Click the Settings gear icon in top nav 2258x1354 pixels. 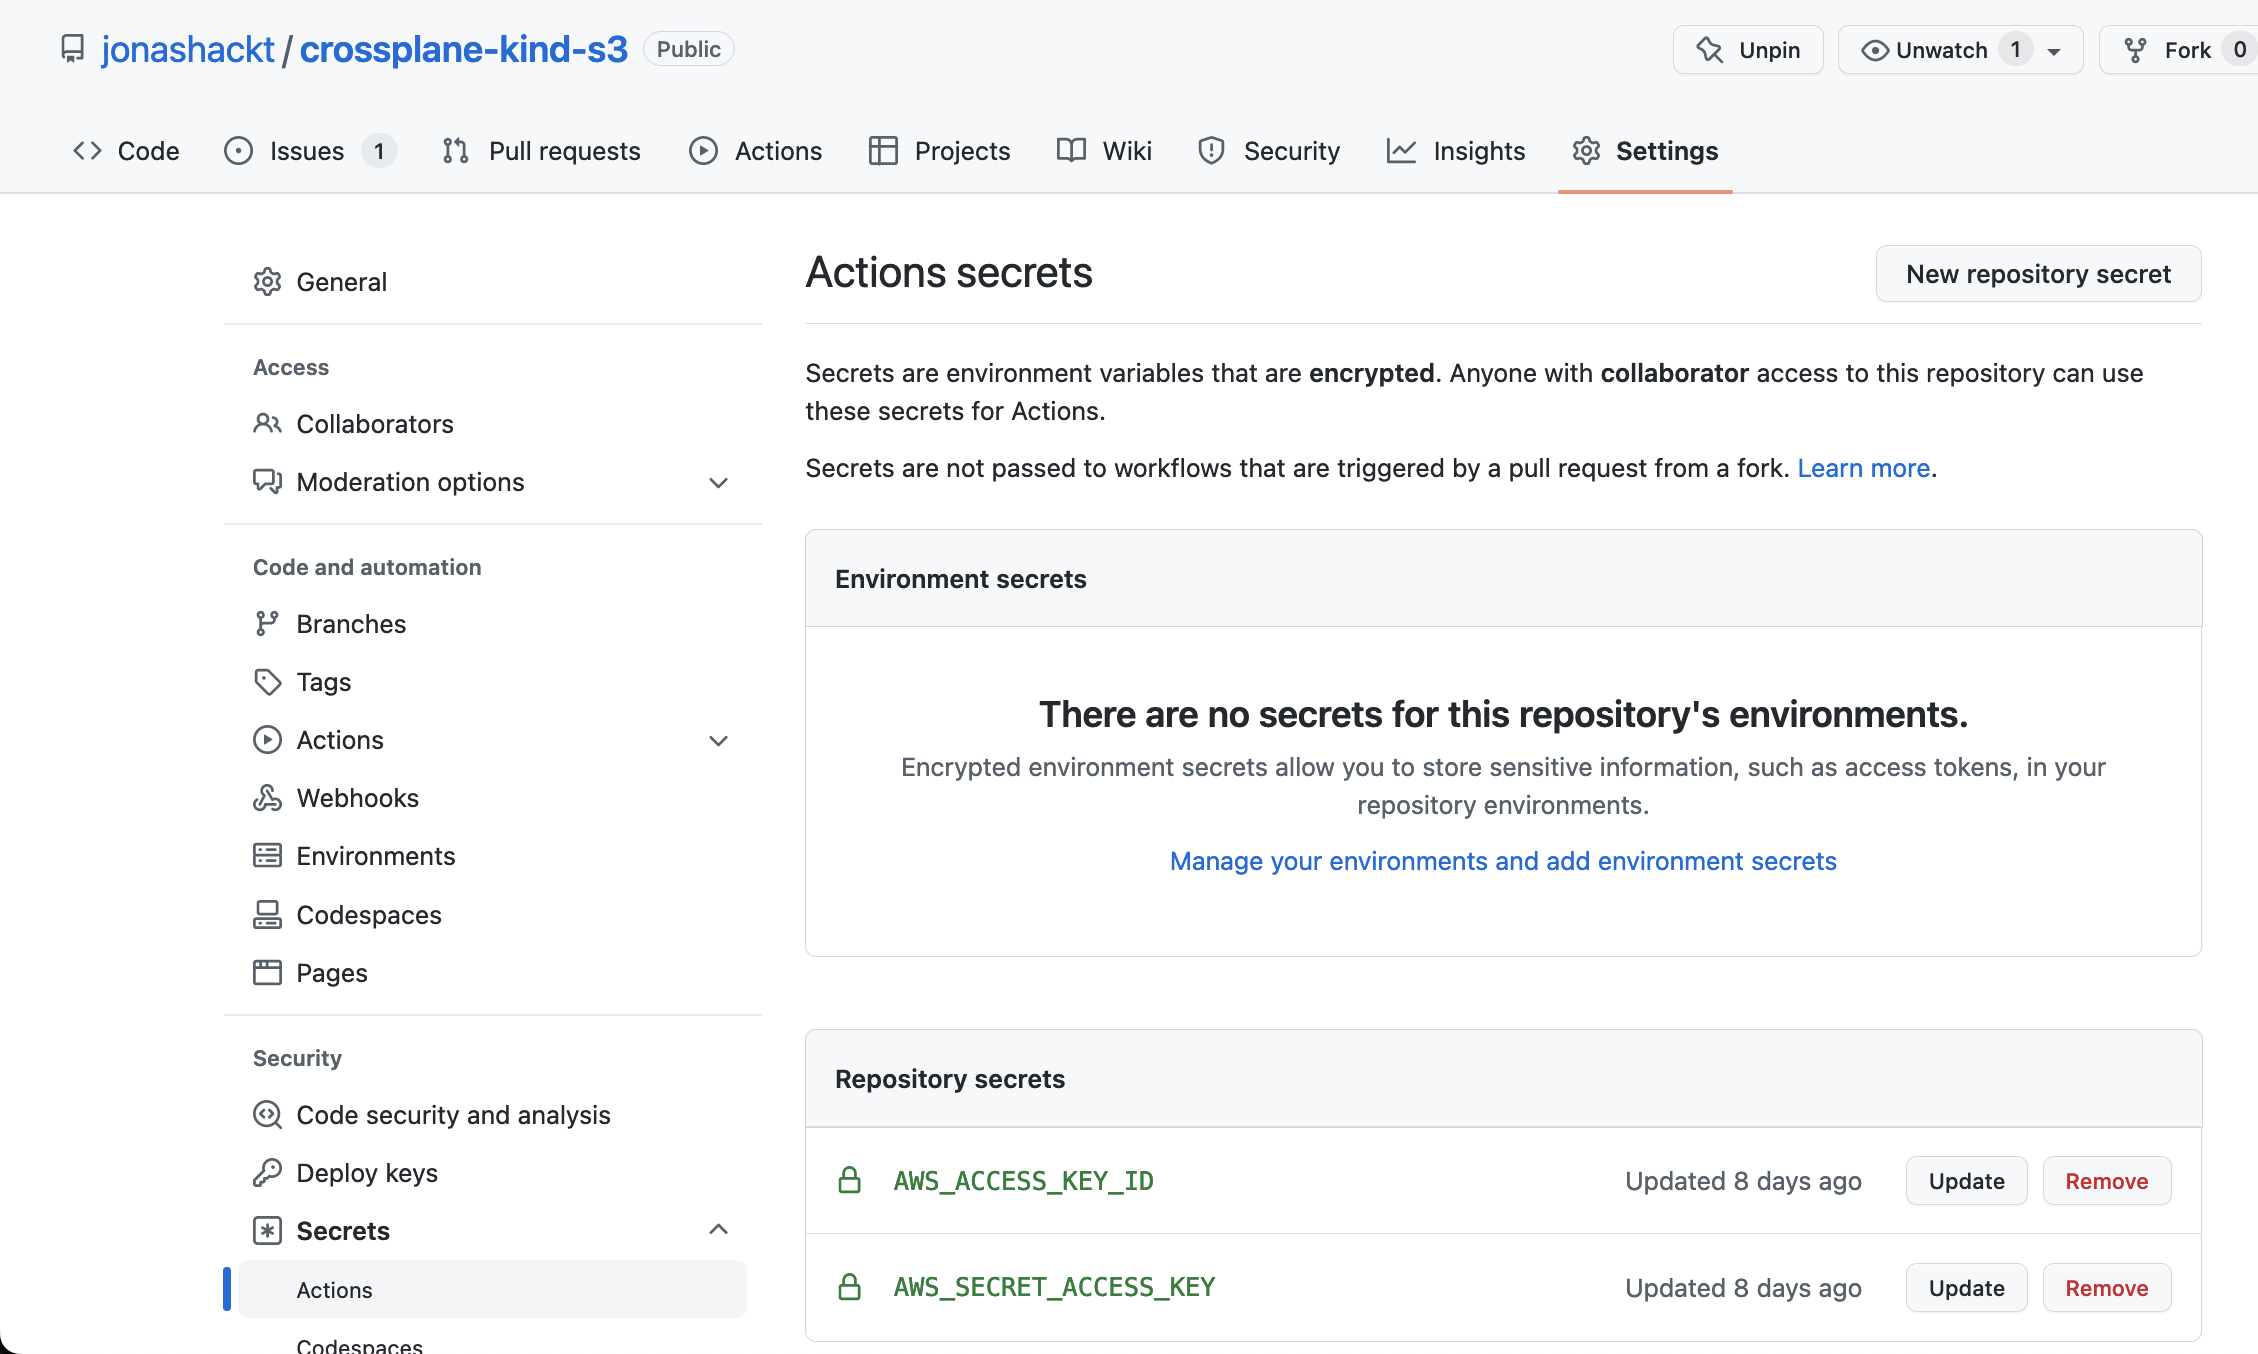coord(1586,152)
